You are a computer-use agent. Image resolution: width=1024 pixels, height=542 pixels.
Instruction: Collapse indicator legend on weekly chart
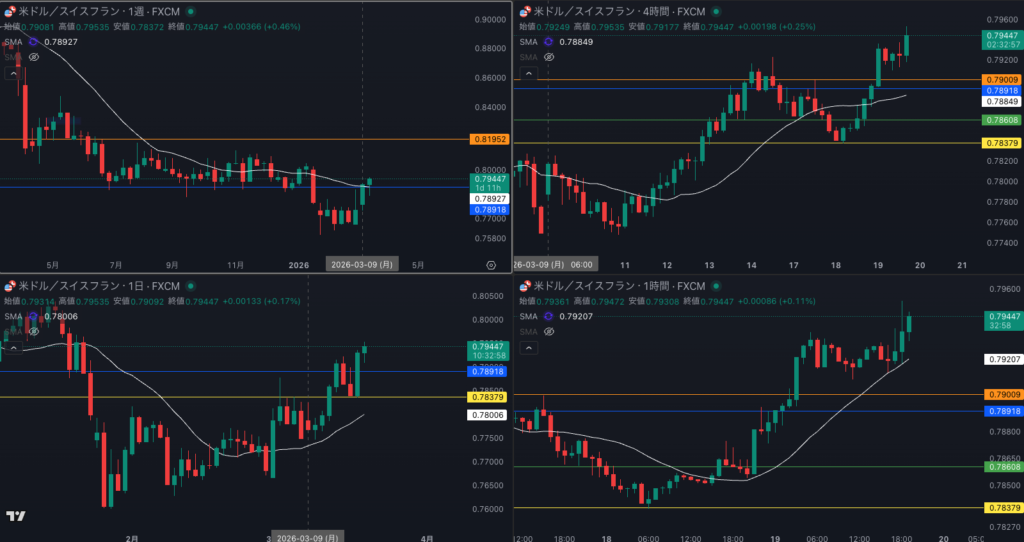coord(13,74)
